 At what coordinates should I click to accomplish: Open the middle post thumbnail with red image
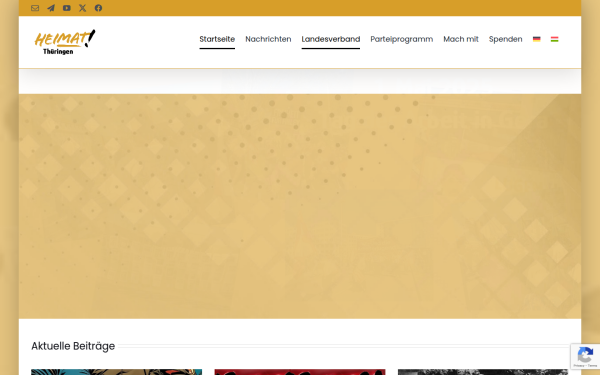(300, 372)
